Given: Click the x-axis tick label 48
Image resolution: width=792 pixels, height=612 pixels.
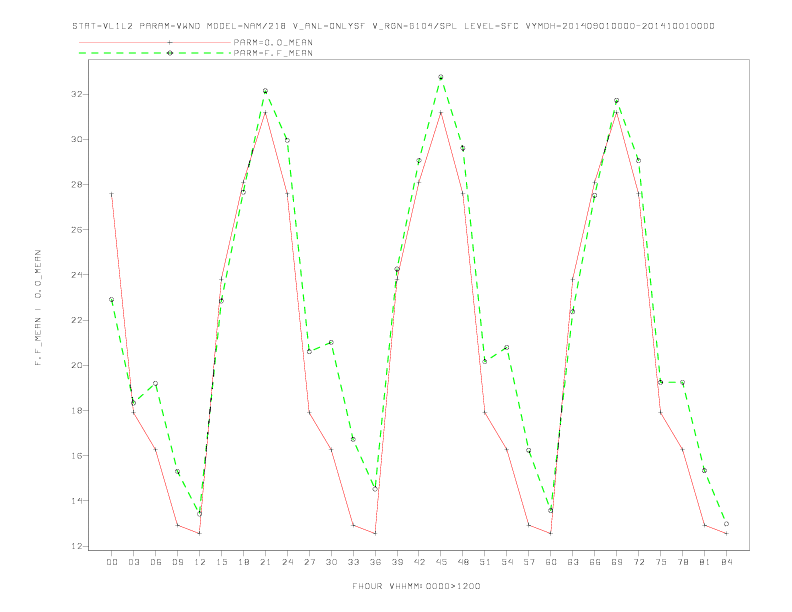Looking at the screenshot, I should [463, 562].
